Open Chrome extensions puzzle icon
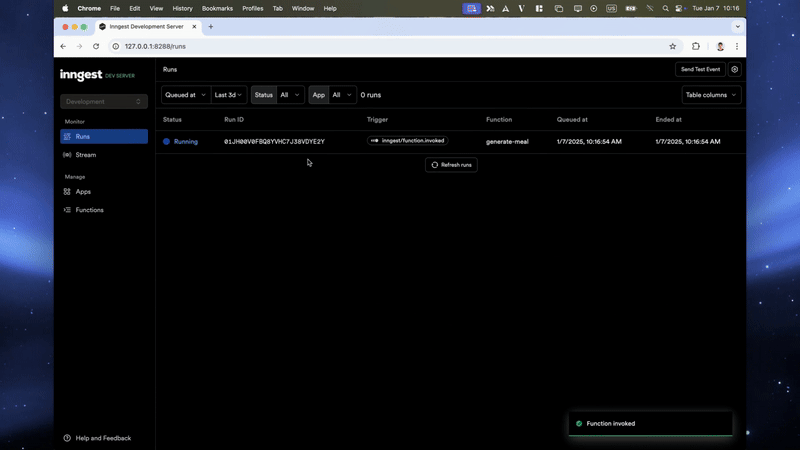800x450 pixels. pos(696,46)
